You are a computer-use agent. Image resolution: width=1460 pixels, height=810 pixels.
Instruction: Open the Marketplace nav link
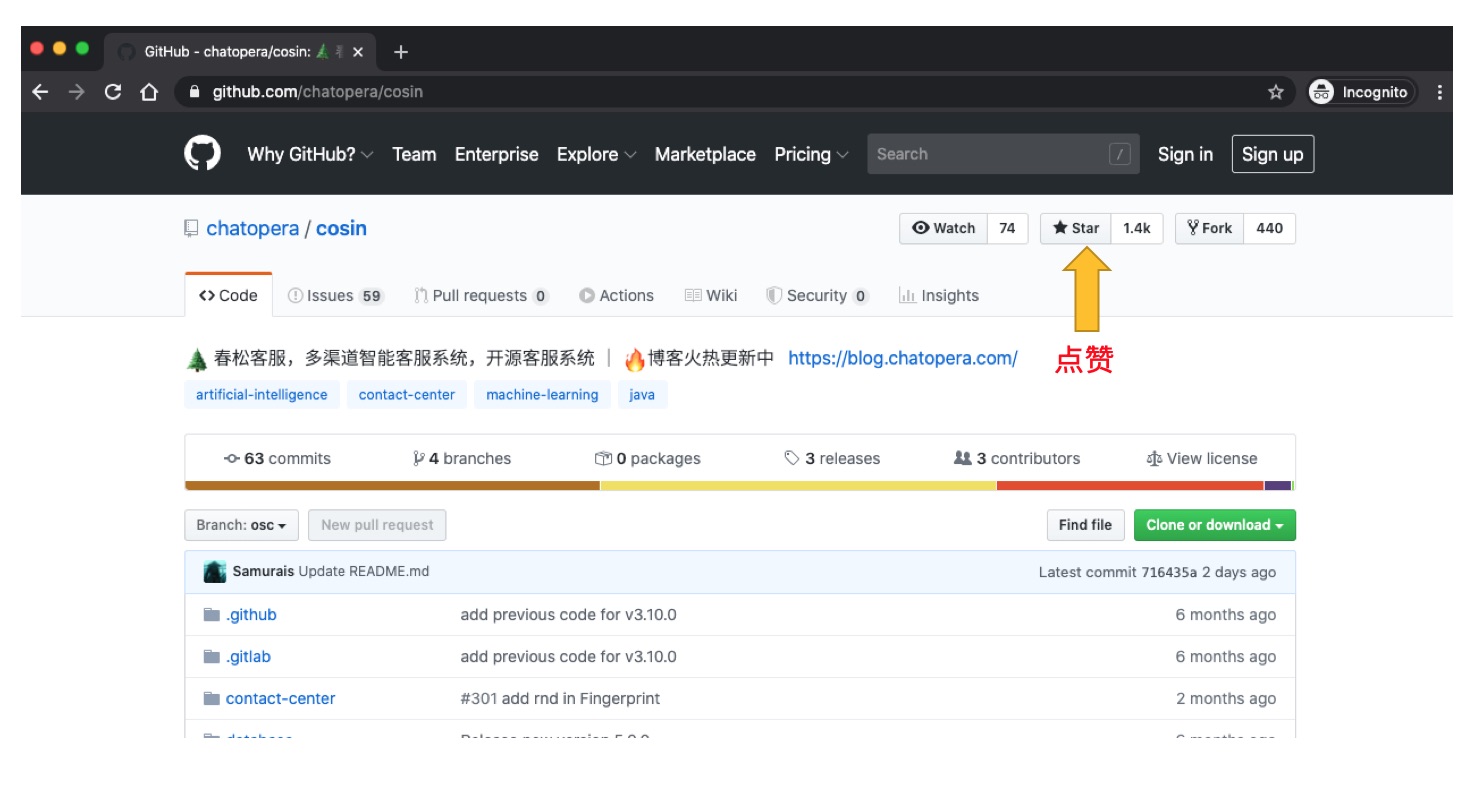point(705,154)
